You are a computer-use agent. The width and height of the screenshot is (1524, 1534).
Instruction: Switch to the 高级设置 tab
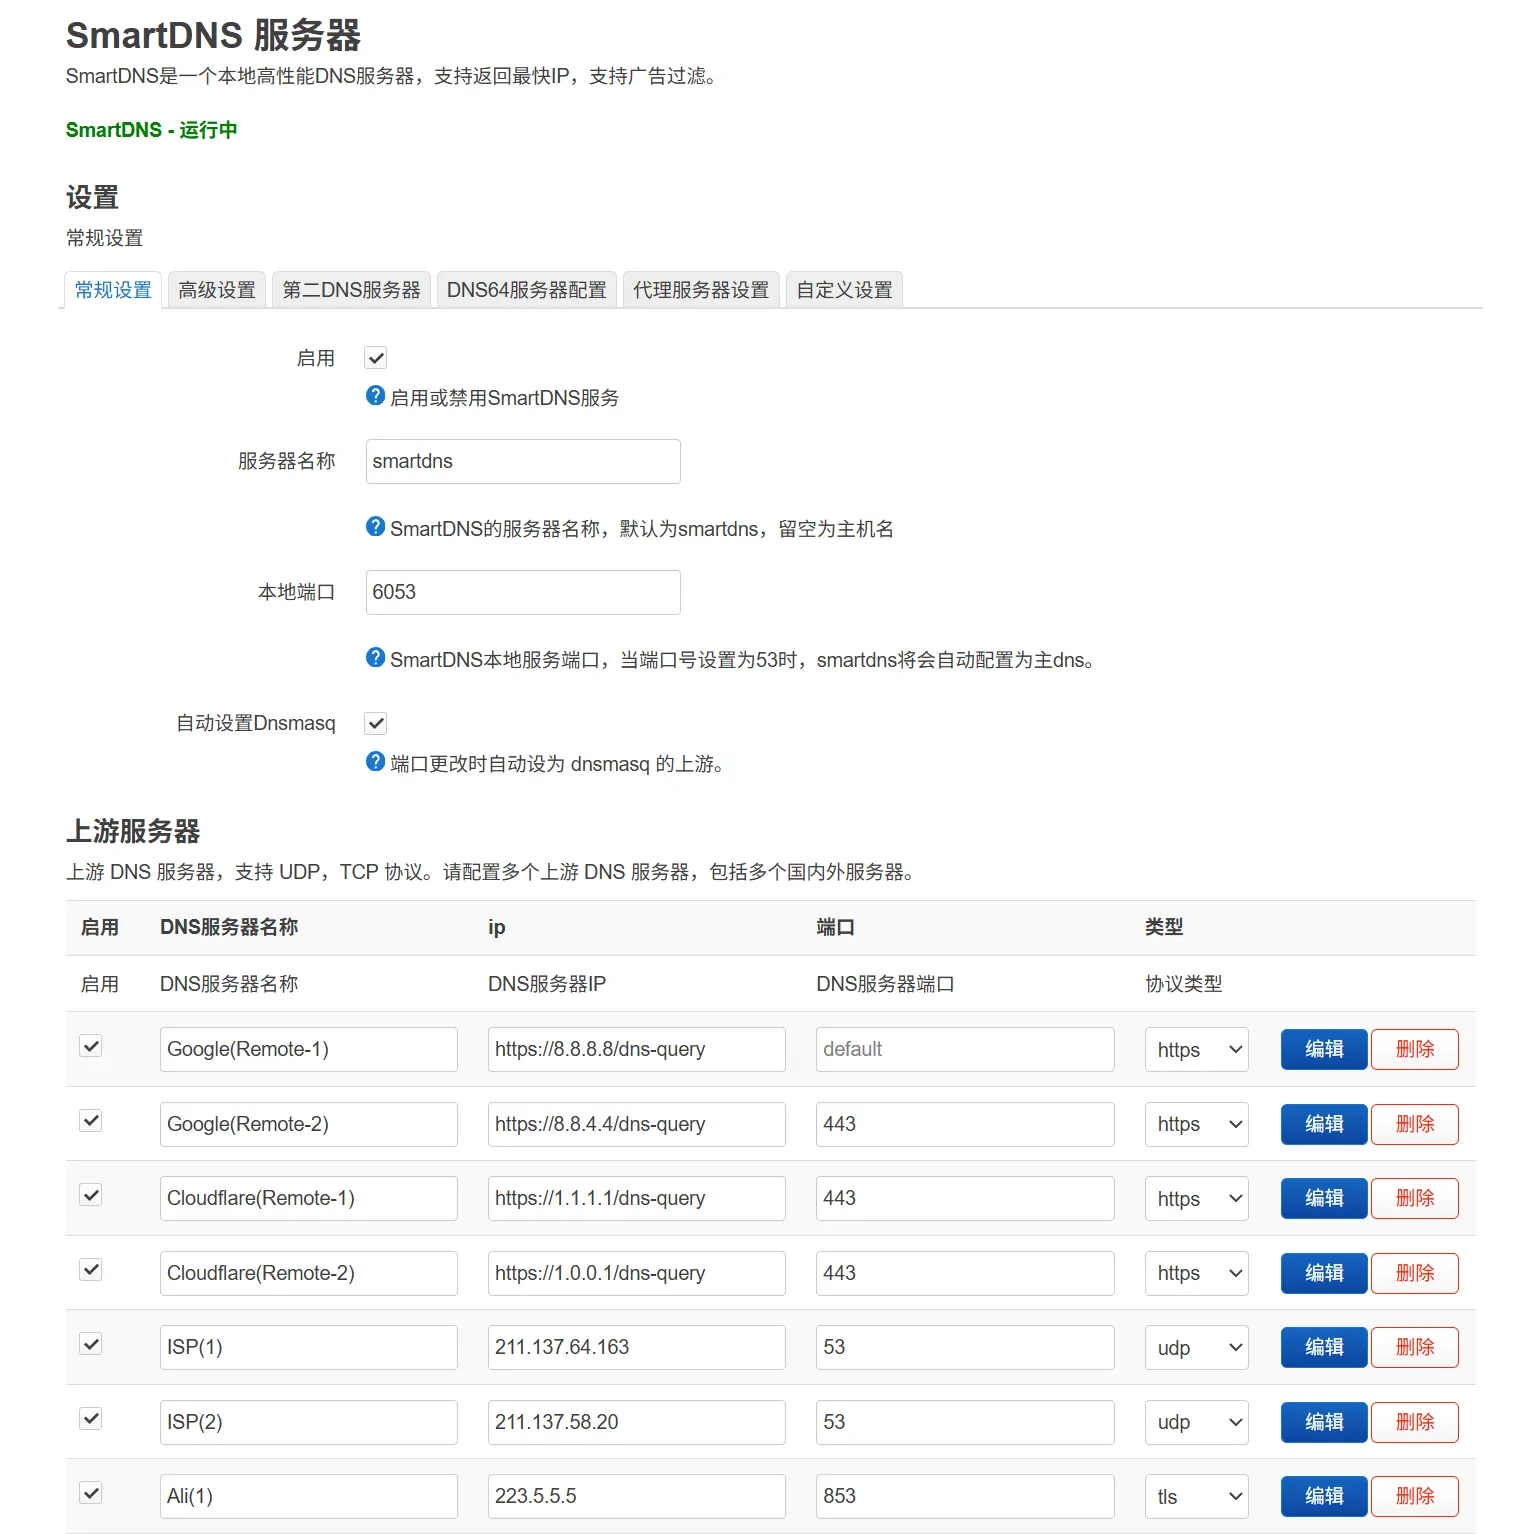point(216,289)
